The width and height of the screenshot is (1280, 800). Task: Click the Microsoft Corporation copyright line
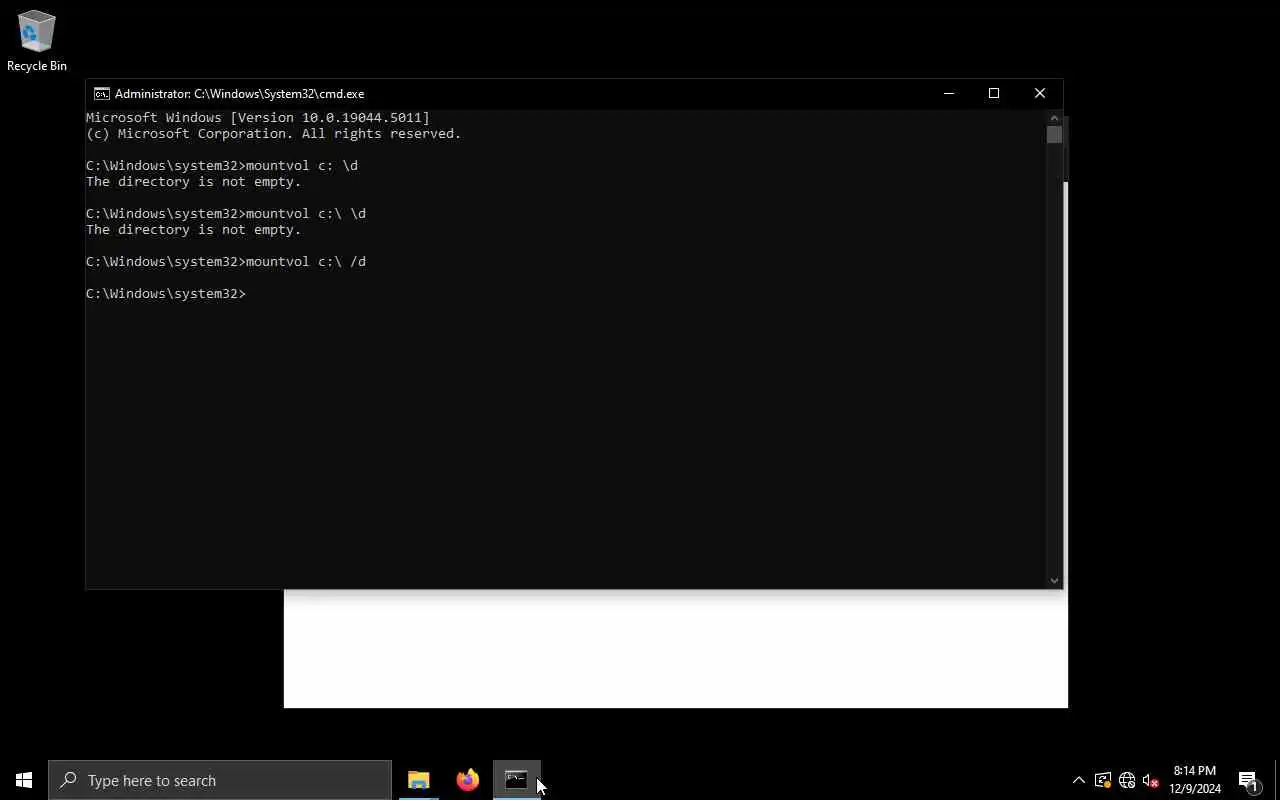click(274, 134)
